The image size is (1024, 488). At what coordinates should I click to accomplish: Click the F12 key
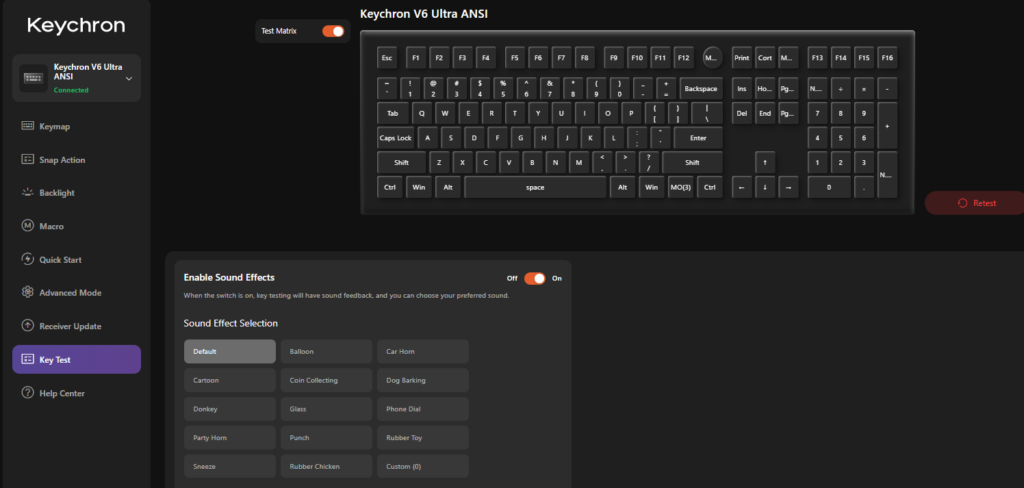[683, 57]
